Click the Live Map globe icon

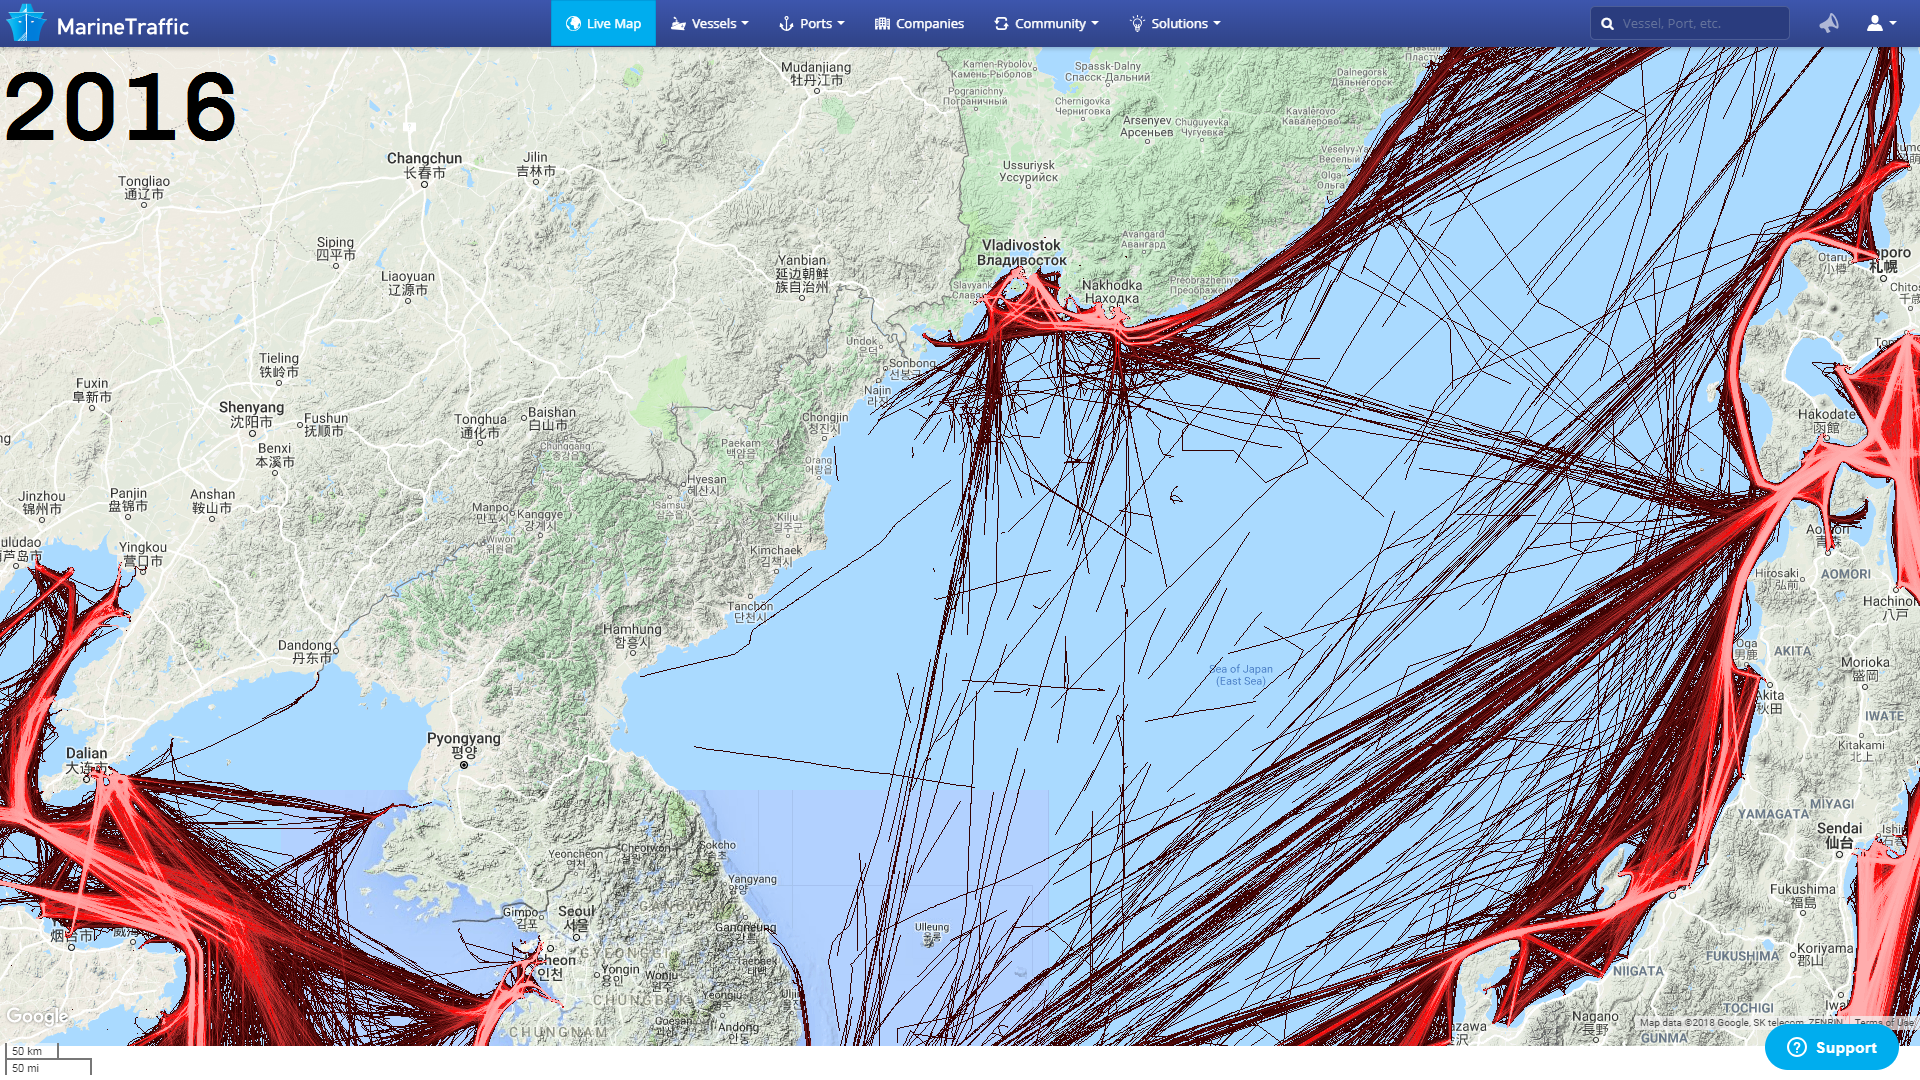[573, 24]
